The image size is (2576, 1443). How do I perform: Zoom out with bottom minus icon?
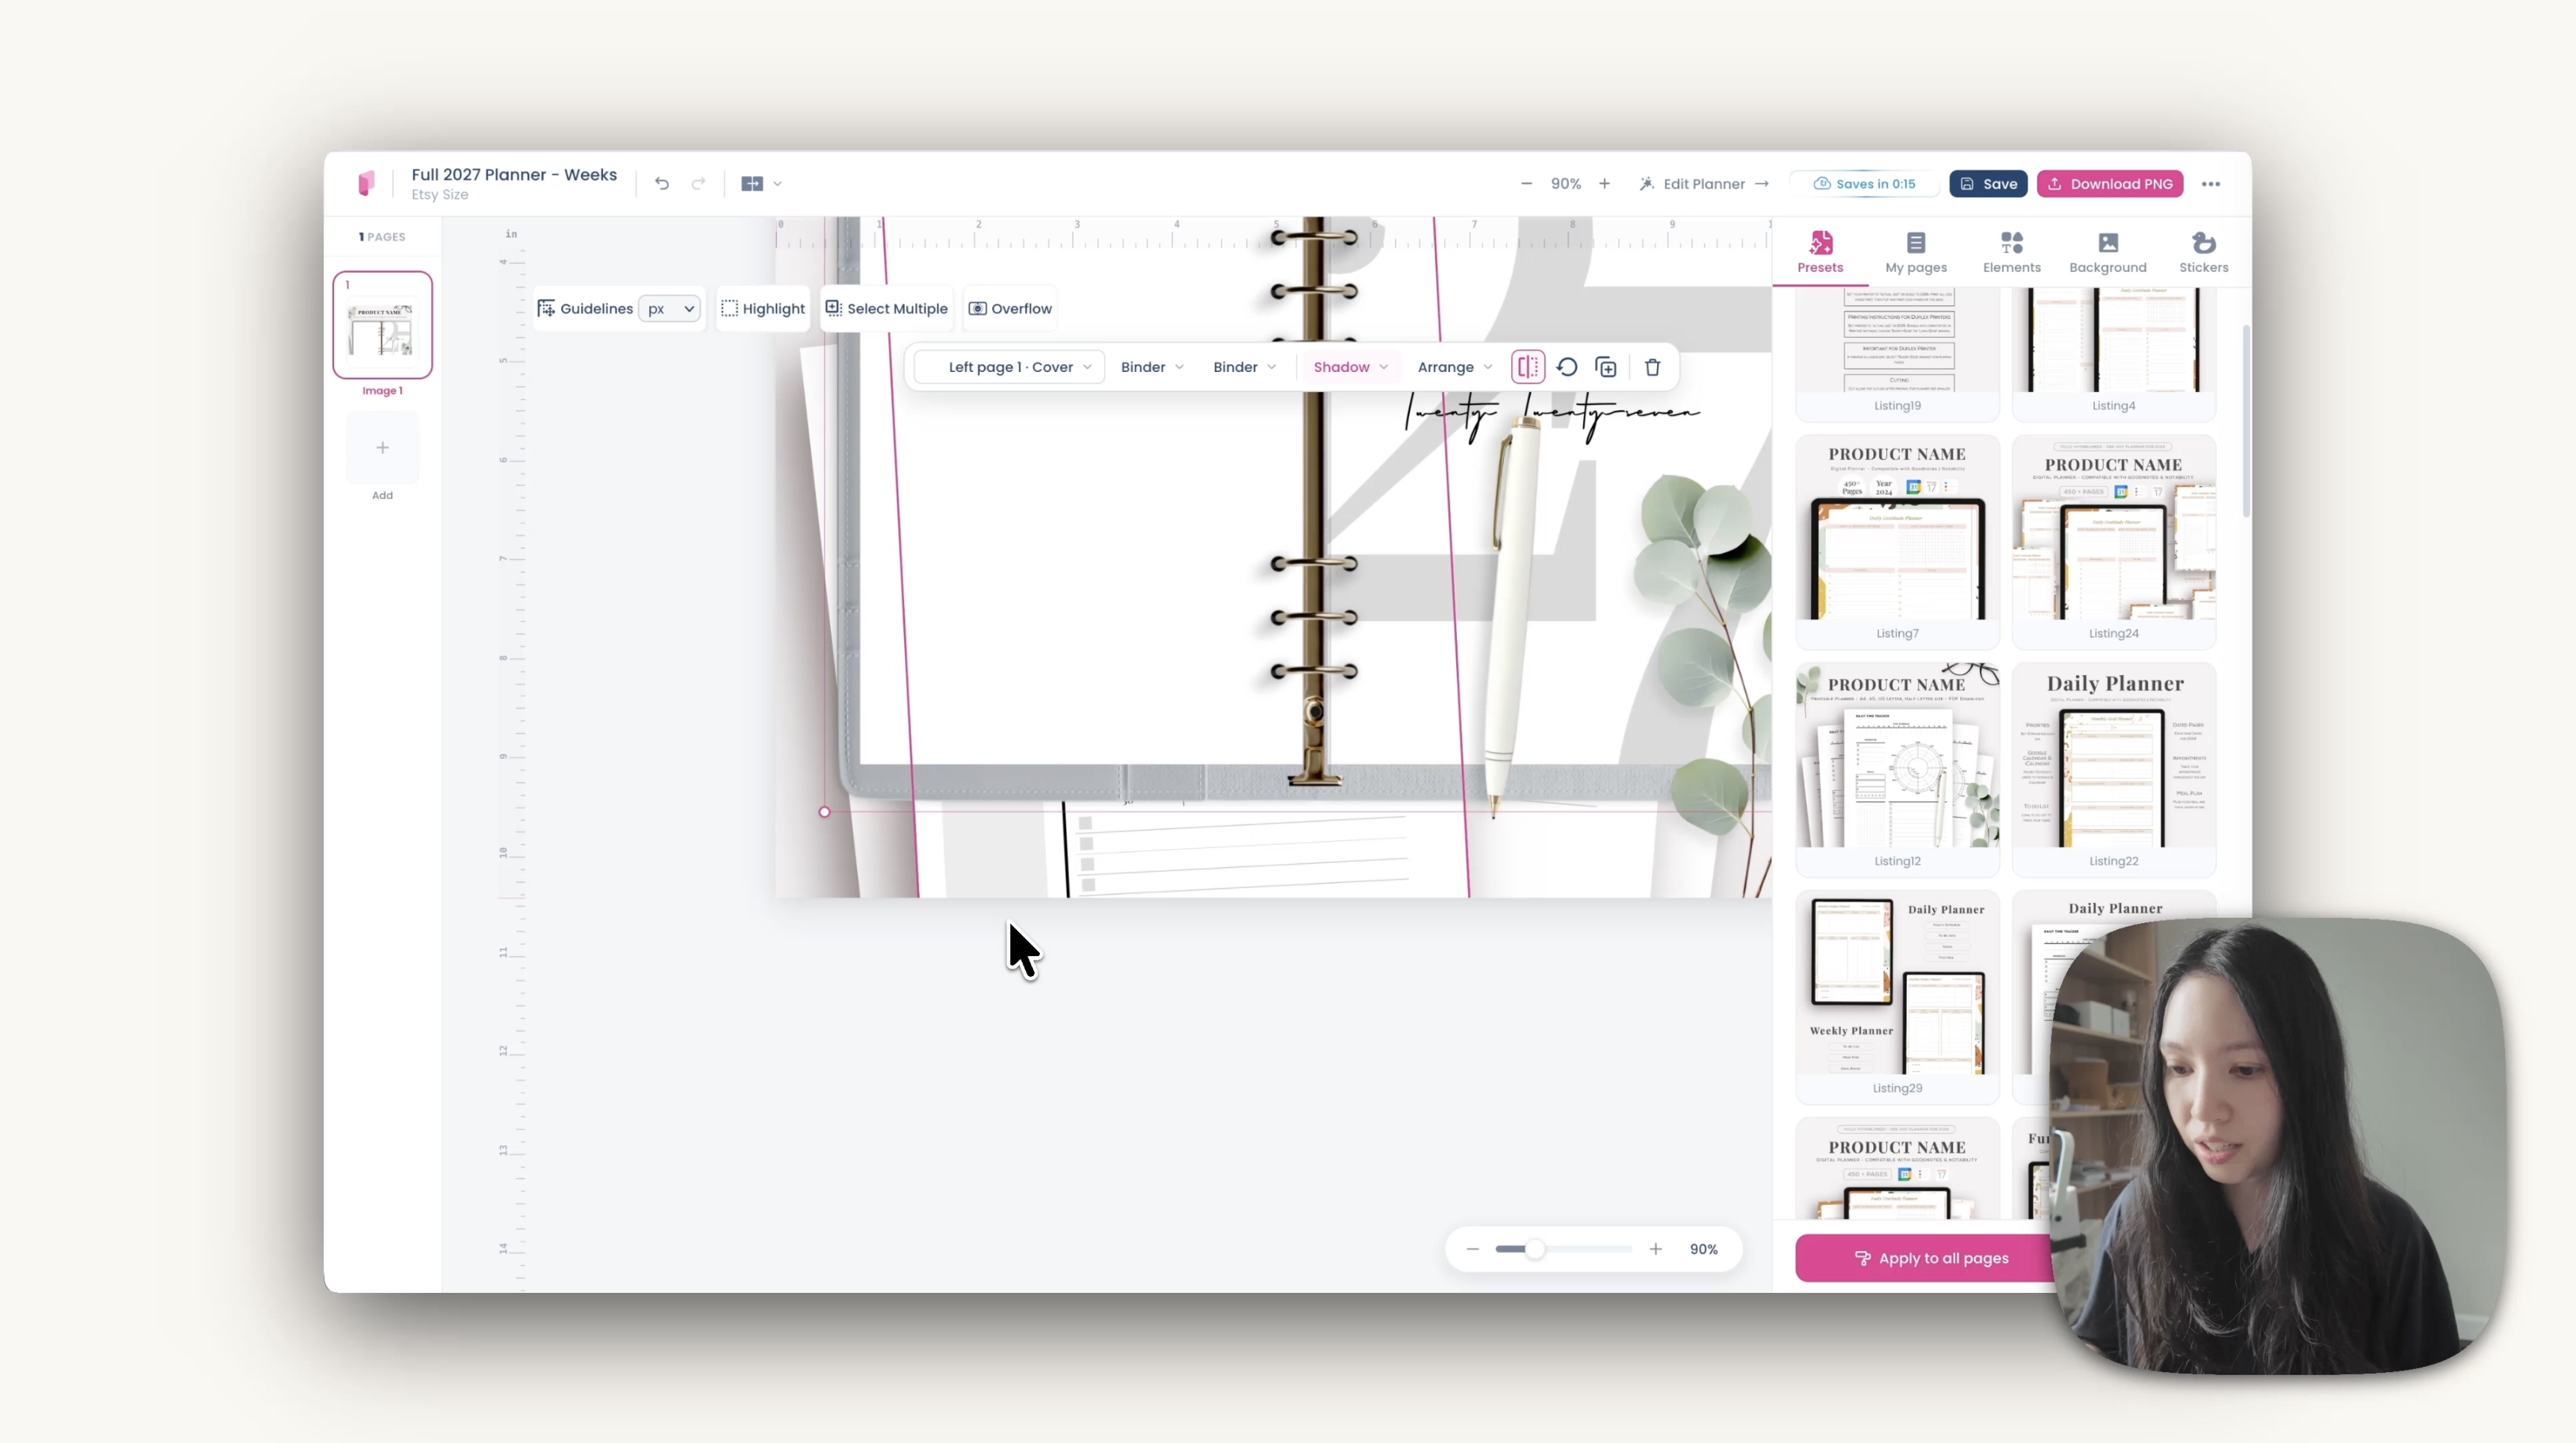[x=1472, y=1249]
